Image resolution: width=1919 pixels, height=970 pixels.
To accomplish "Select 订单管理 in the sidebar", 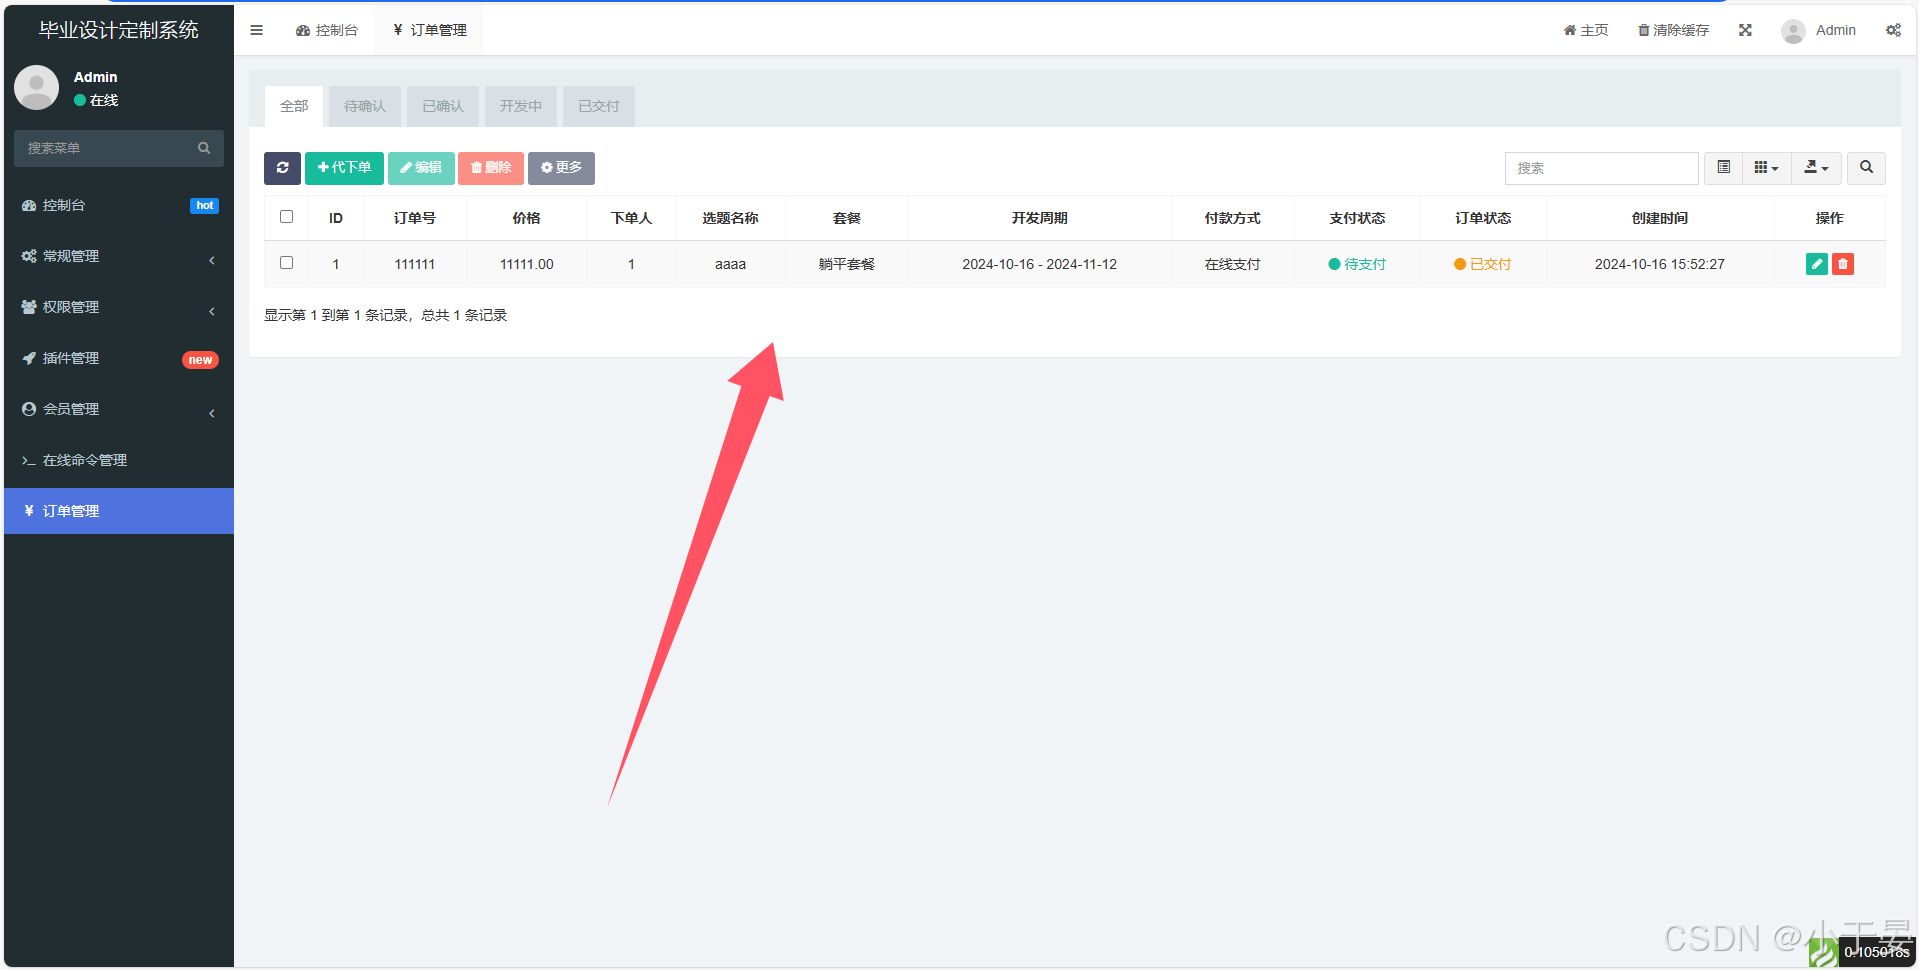I will point(119,511).
